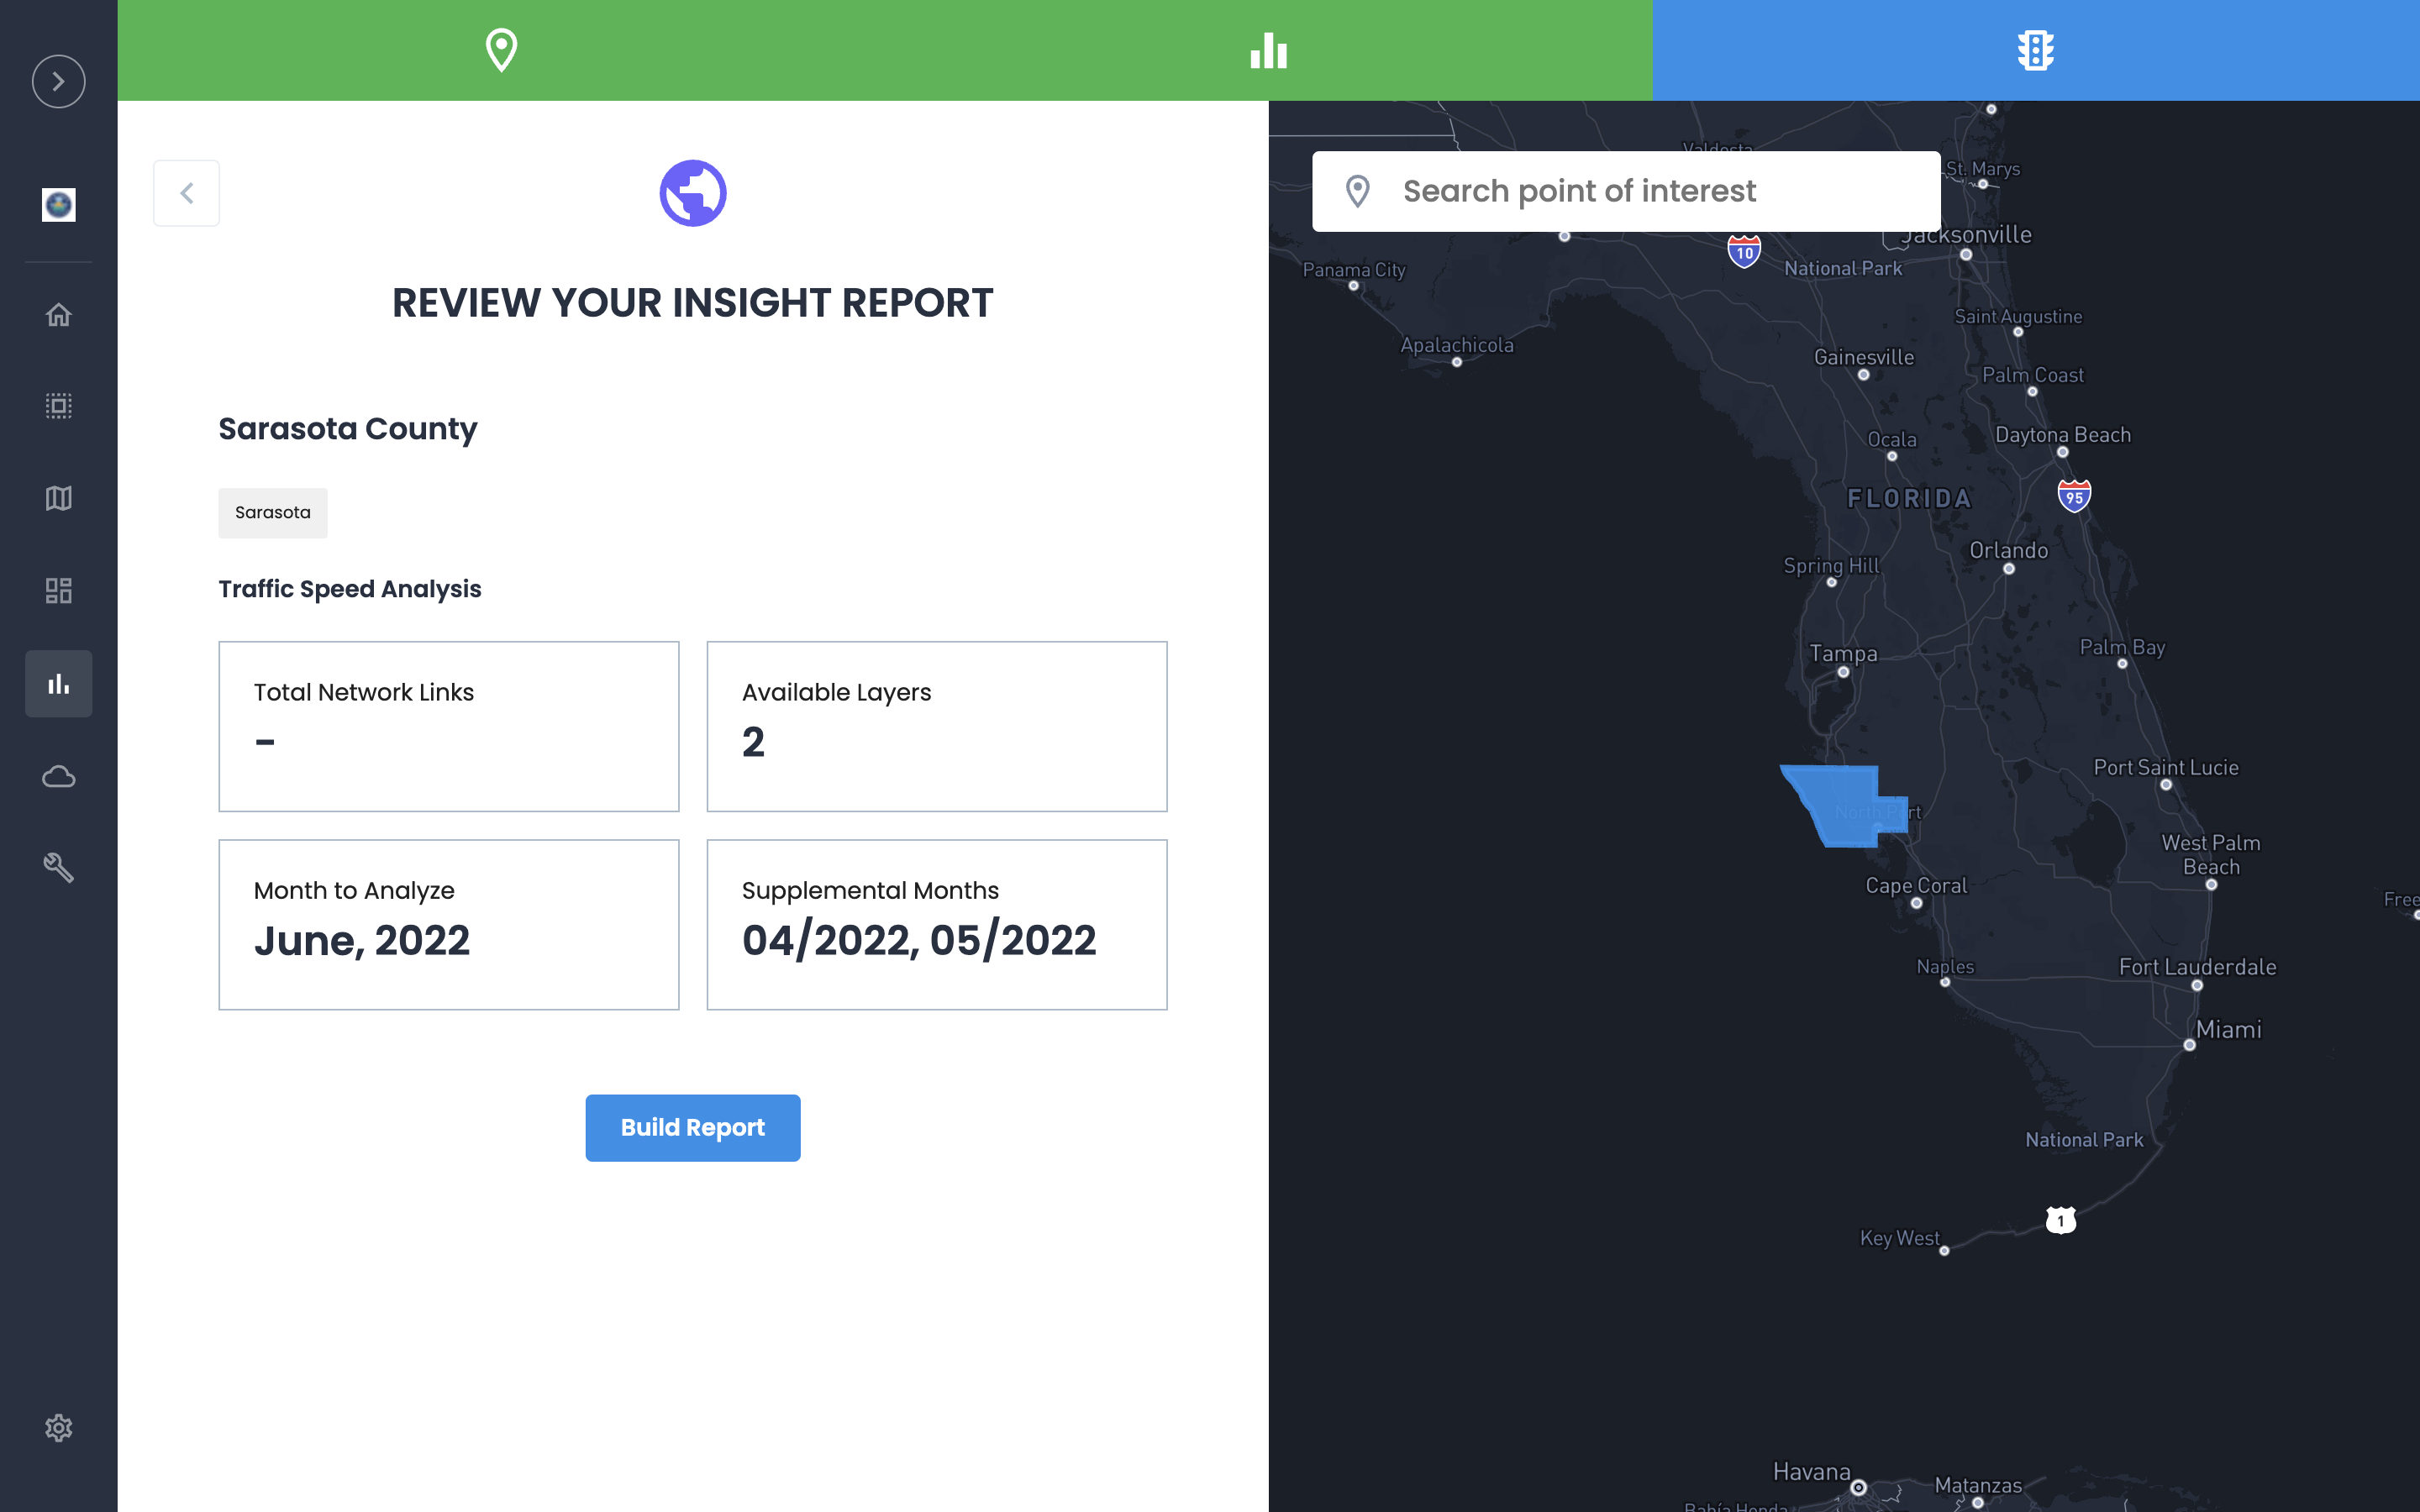This screenshot has height=1512, width=2420.
Task: Click the purple globe icon above the title
Action: click(x=692, y=193)
